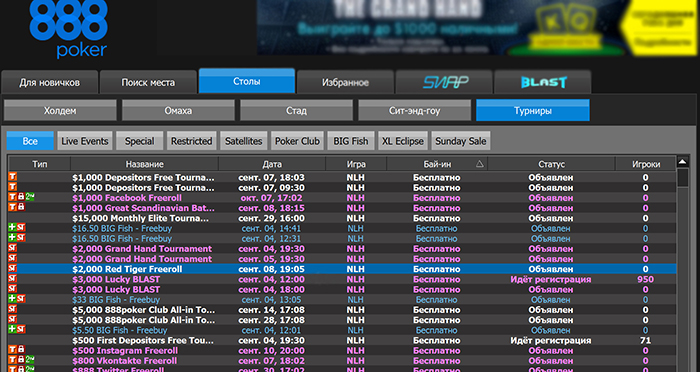Sort tournaments by Игроки column header
Image resolution: width=700 pixels, height=372 pixels.
pos(646,164)
